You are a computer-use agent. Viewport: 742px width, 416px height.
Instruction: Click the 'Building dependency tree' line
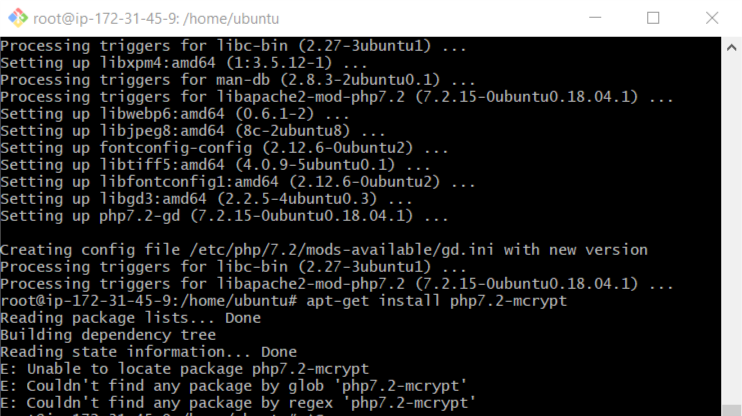click(x=108, y=335)
